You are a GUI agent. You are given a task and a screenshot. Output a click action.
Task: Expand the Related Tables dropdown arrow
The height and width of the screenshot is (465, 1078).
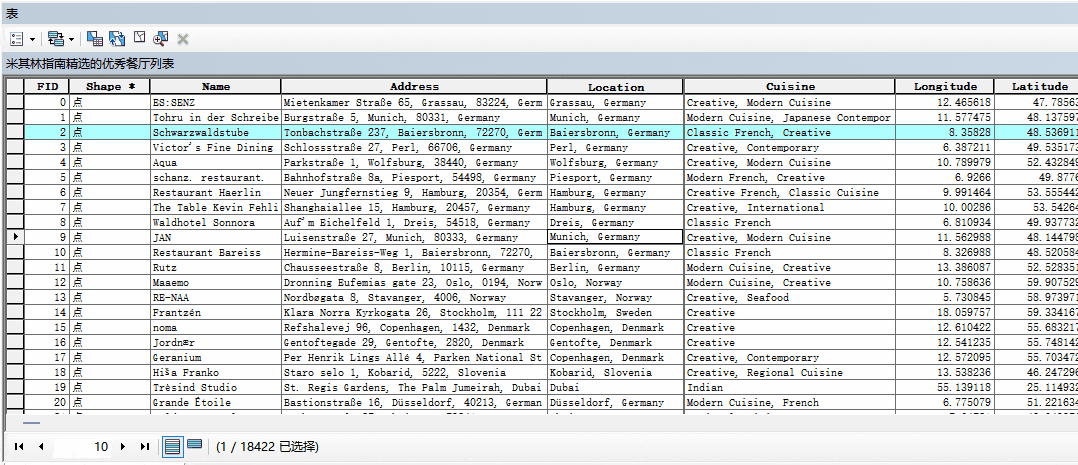point(71,39)
